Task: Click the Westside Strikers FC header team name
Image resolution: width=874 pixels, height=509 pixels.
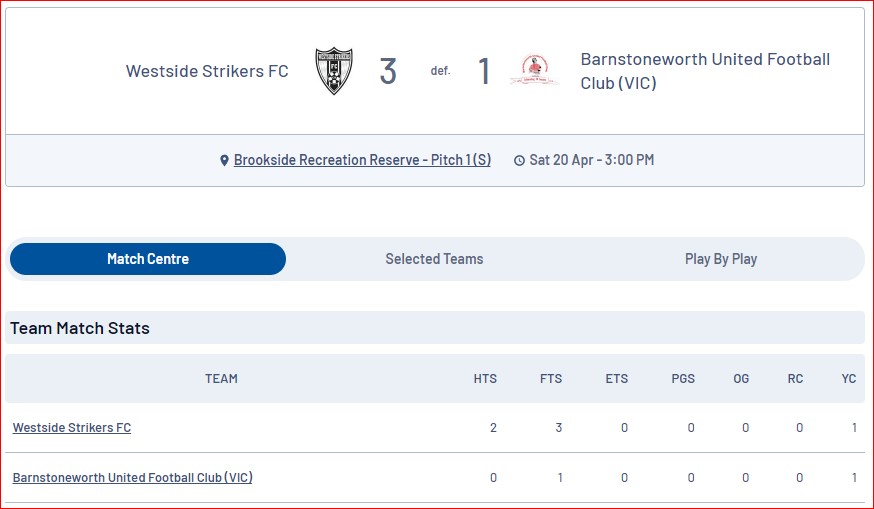Action: point(207,71)
